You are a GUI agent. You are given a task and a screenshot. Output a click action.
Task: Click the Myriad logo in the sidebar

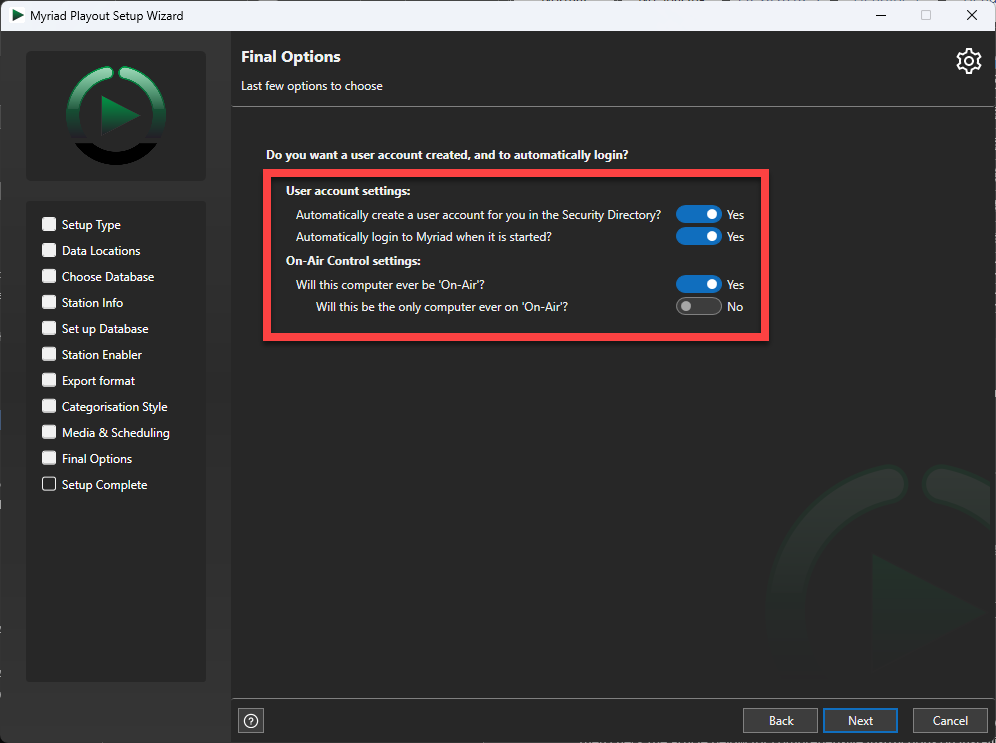116,116
